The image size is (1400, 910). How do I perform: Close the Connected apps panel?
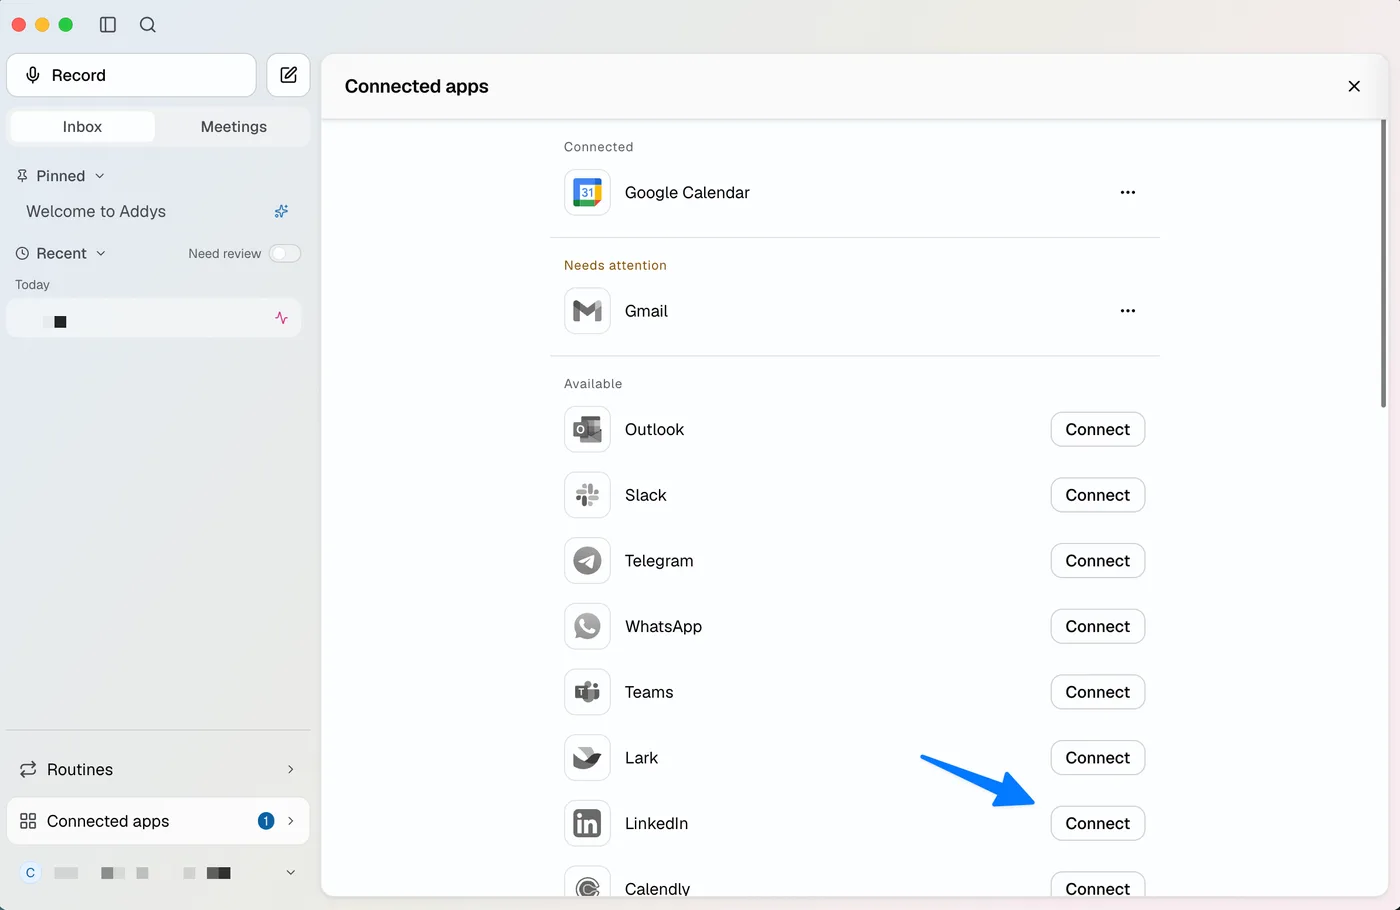click(1354, 86)
